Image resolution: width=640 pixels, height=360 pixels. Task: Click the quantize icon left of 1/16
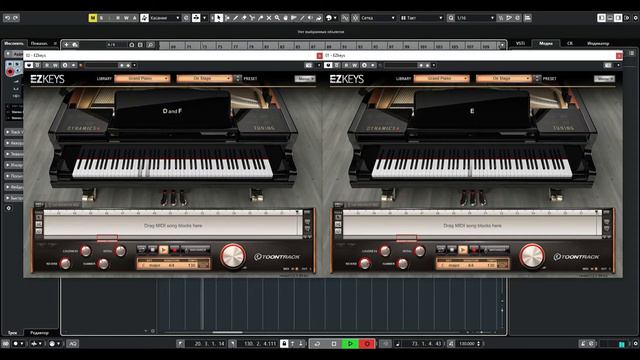(x=451, y=18)
